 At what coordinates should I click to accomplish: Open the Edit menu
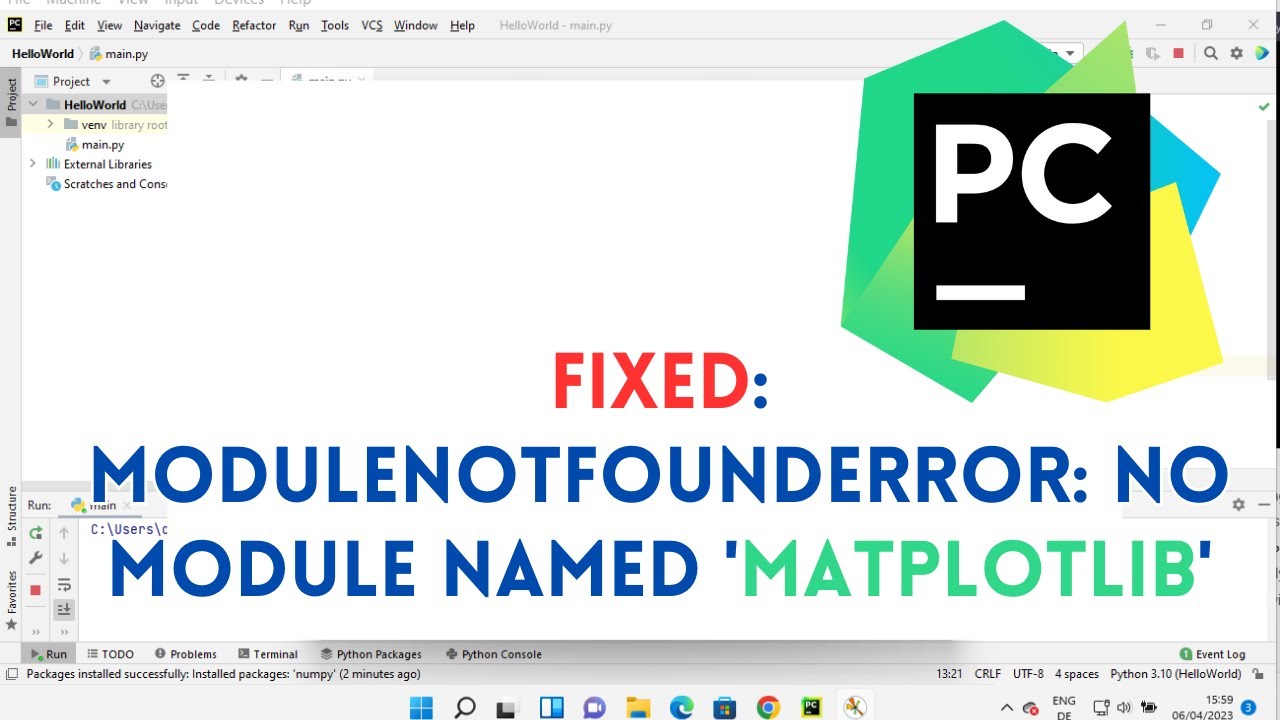click(x=75, y=25)
